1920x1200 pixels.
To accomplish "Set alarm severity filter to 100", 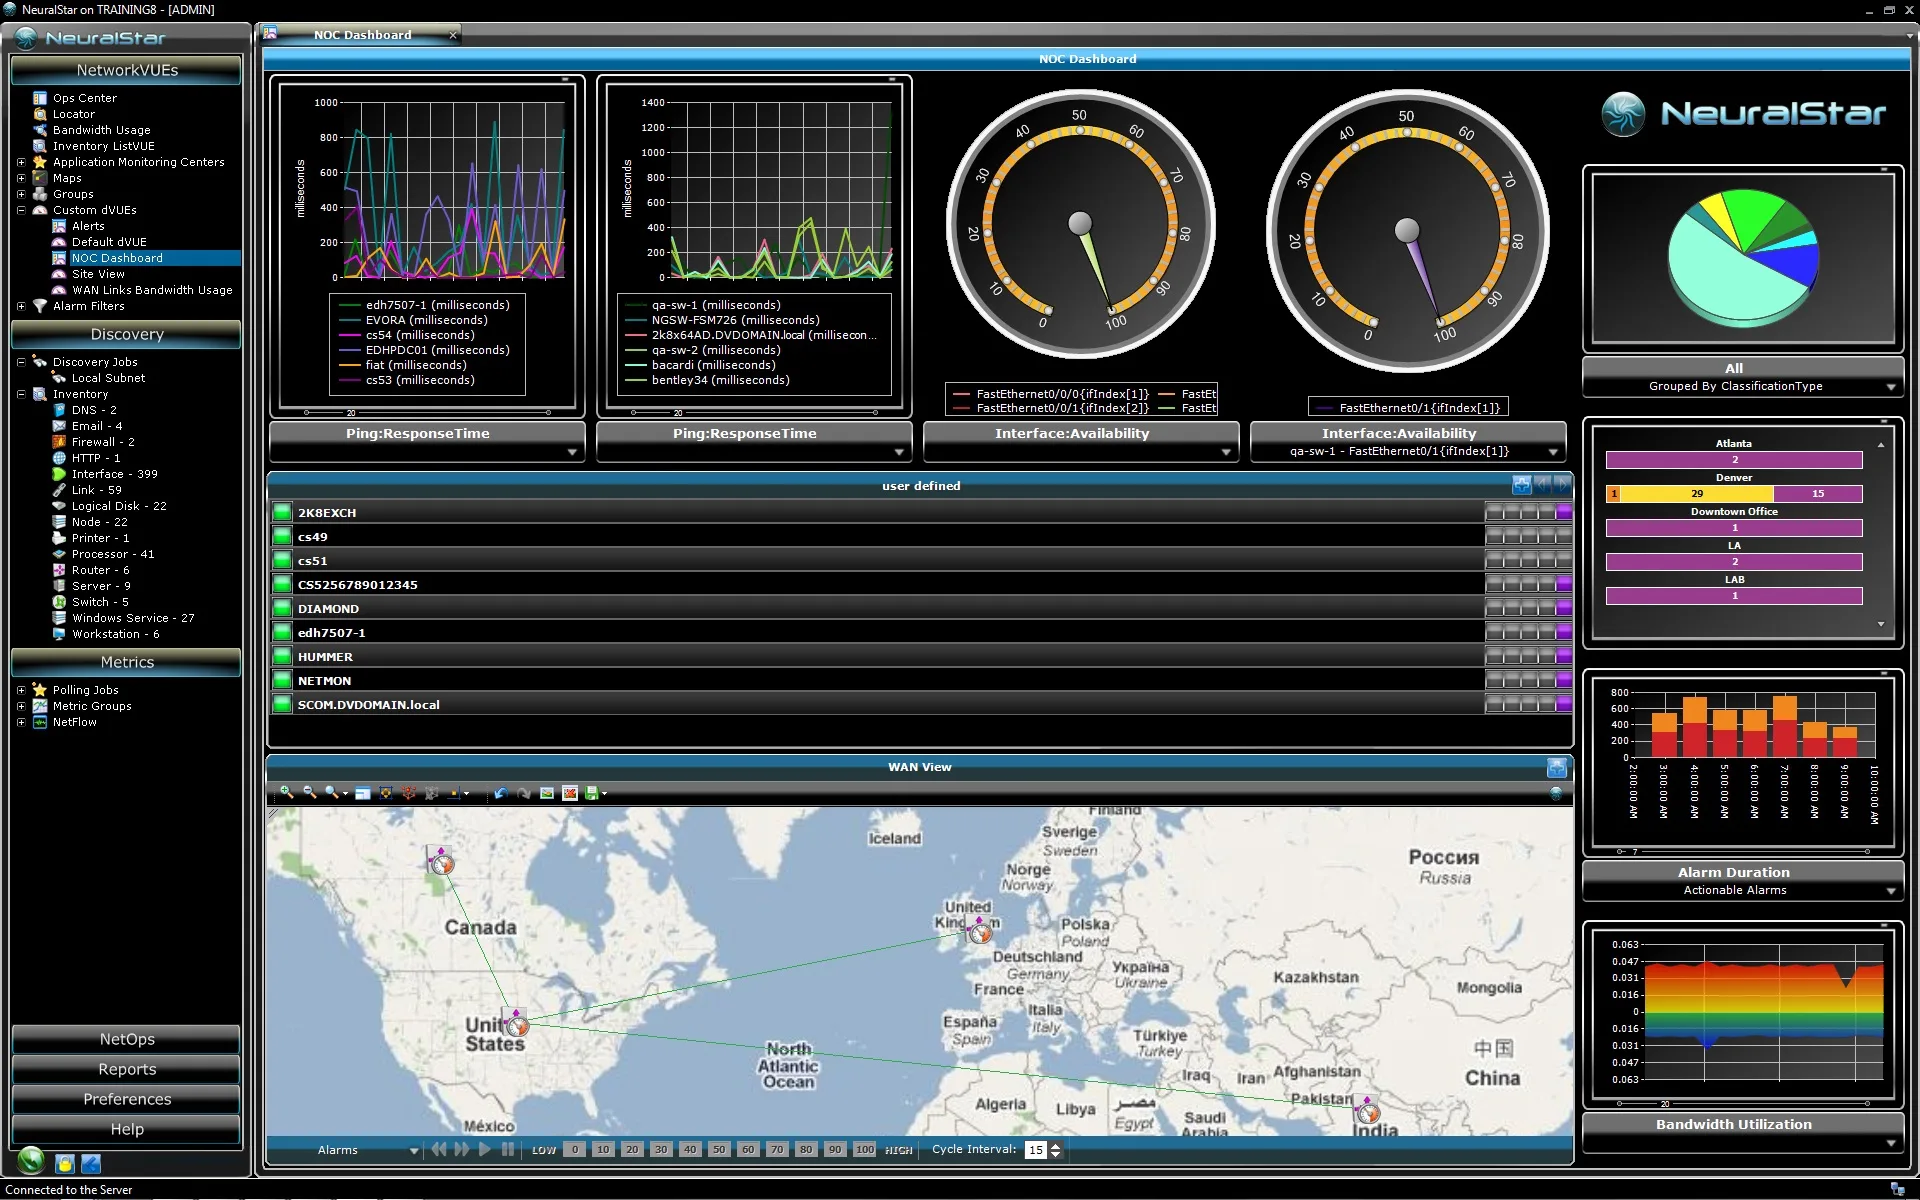I will [x=865, y=1150].
